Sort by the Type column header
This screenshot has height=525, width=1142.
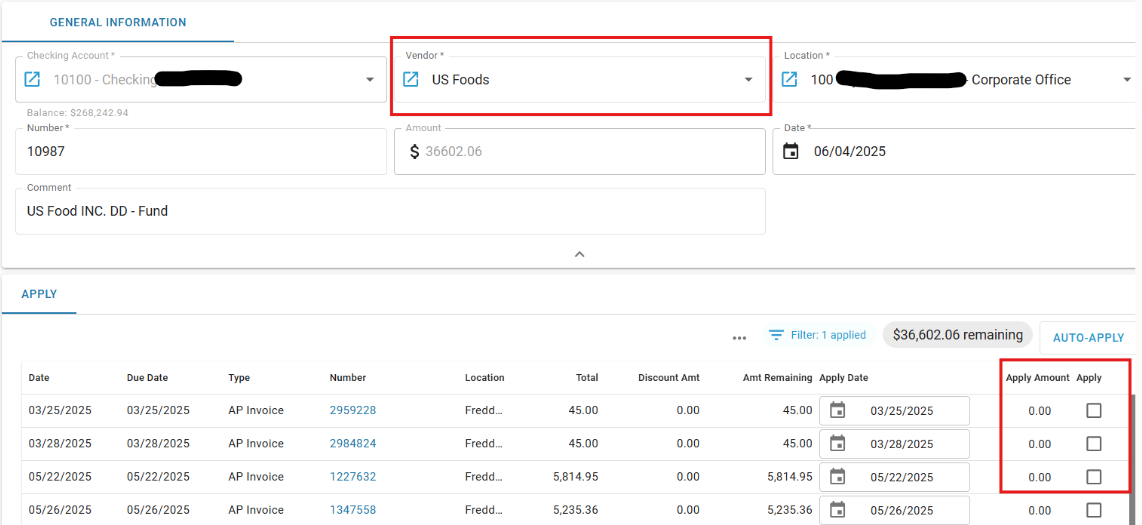[x=240, y=378]
